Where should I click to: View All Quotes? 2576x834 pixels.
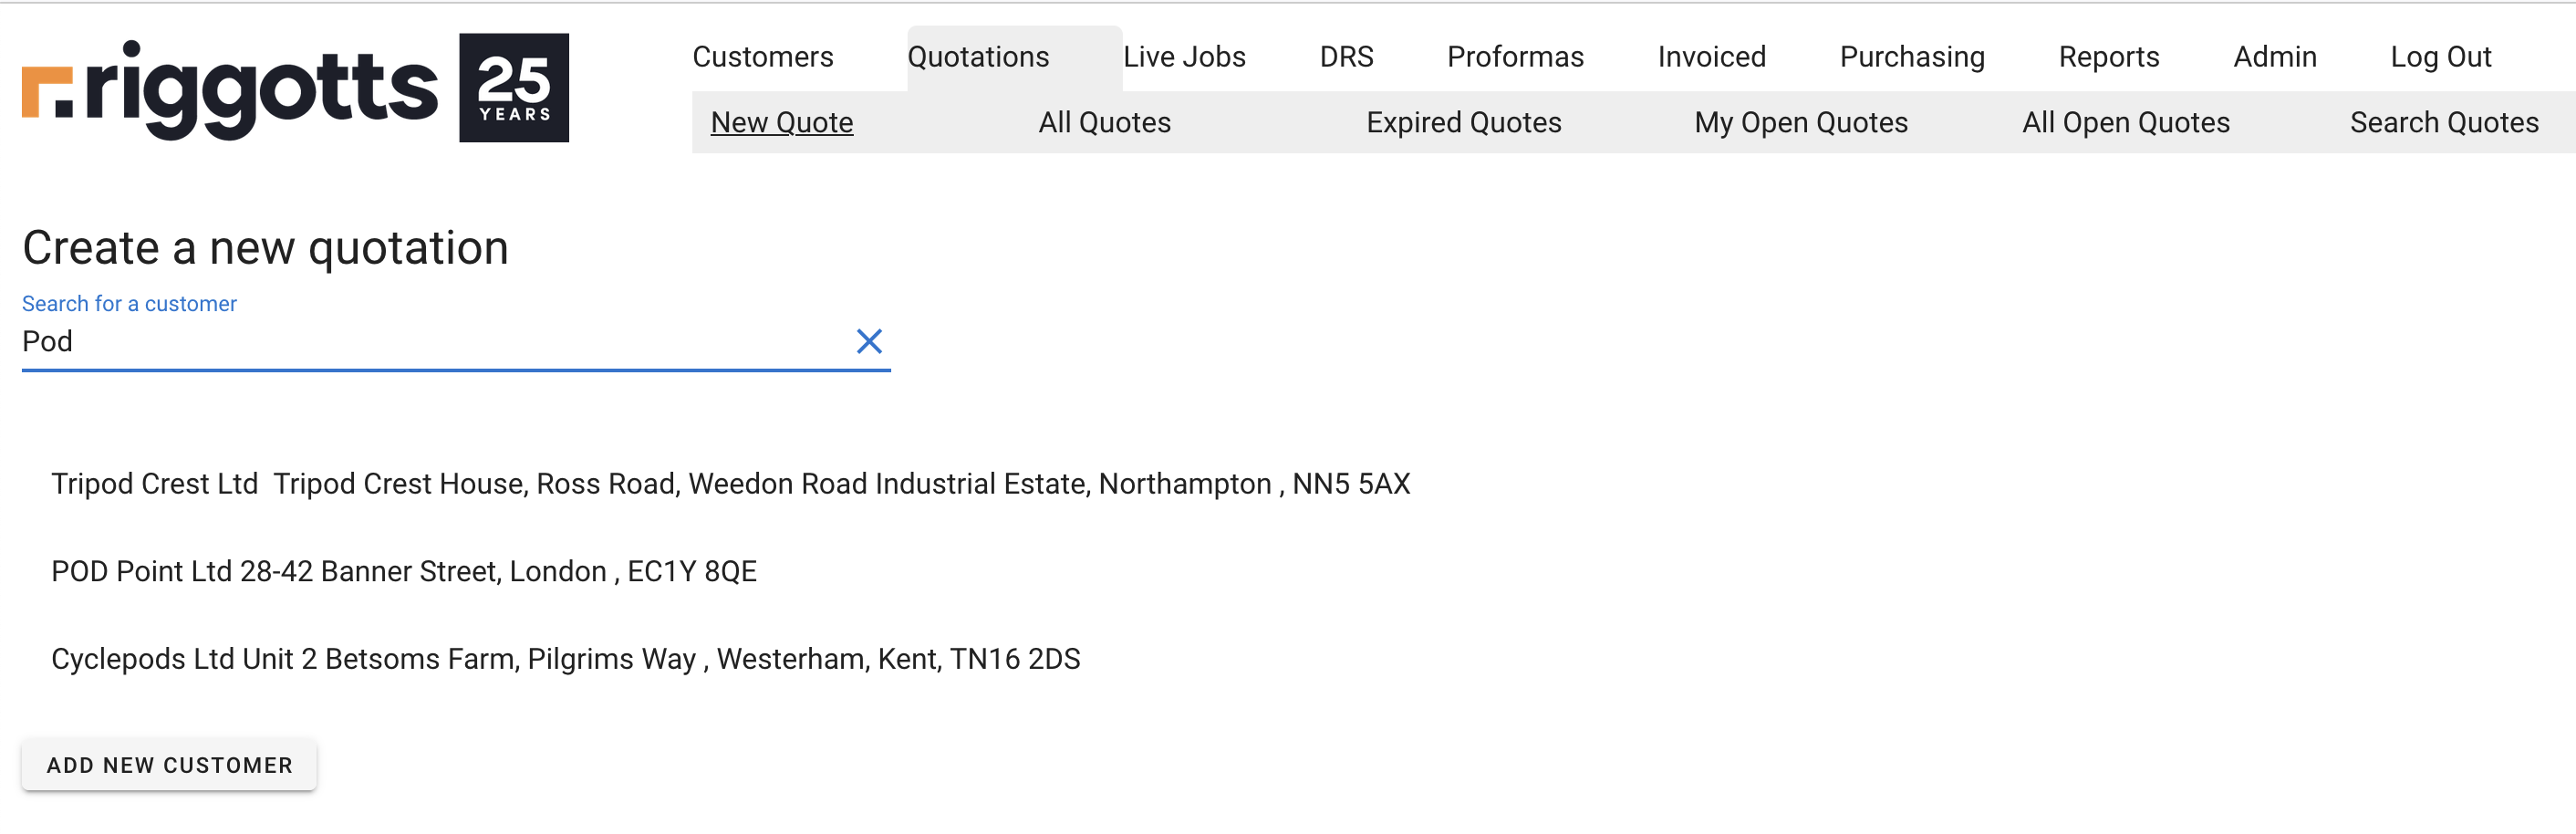point(1104,123)
